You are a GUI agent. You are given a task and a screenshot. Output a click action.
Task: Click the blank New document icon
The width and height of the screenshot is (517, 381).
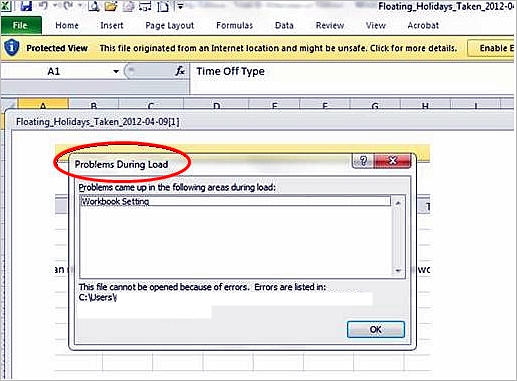(162, 6)
